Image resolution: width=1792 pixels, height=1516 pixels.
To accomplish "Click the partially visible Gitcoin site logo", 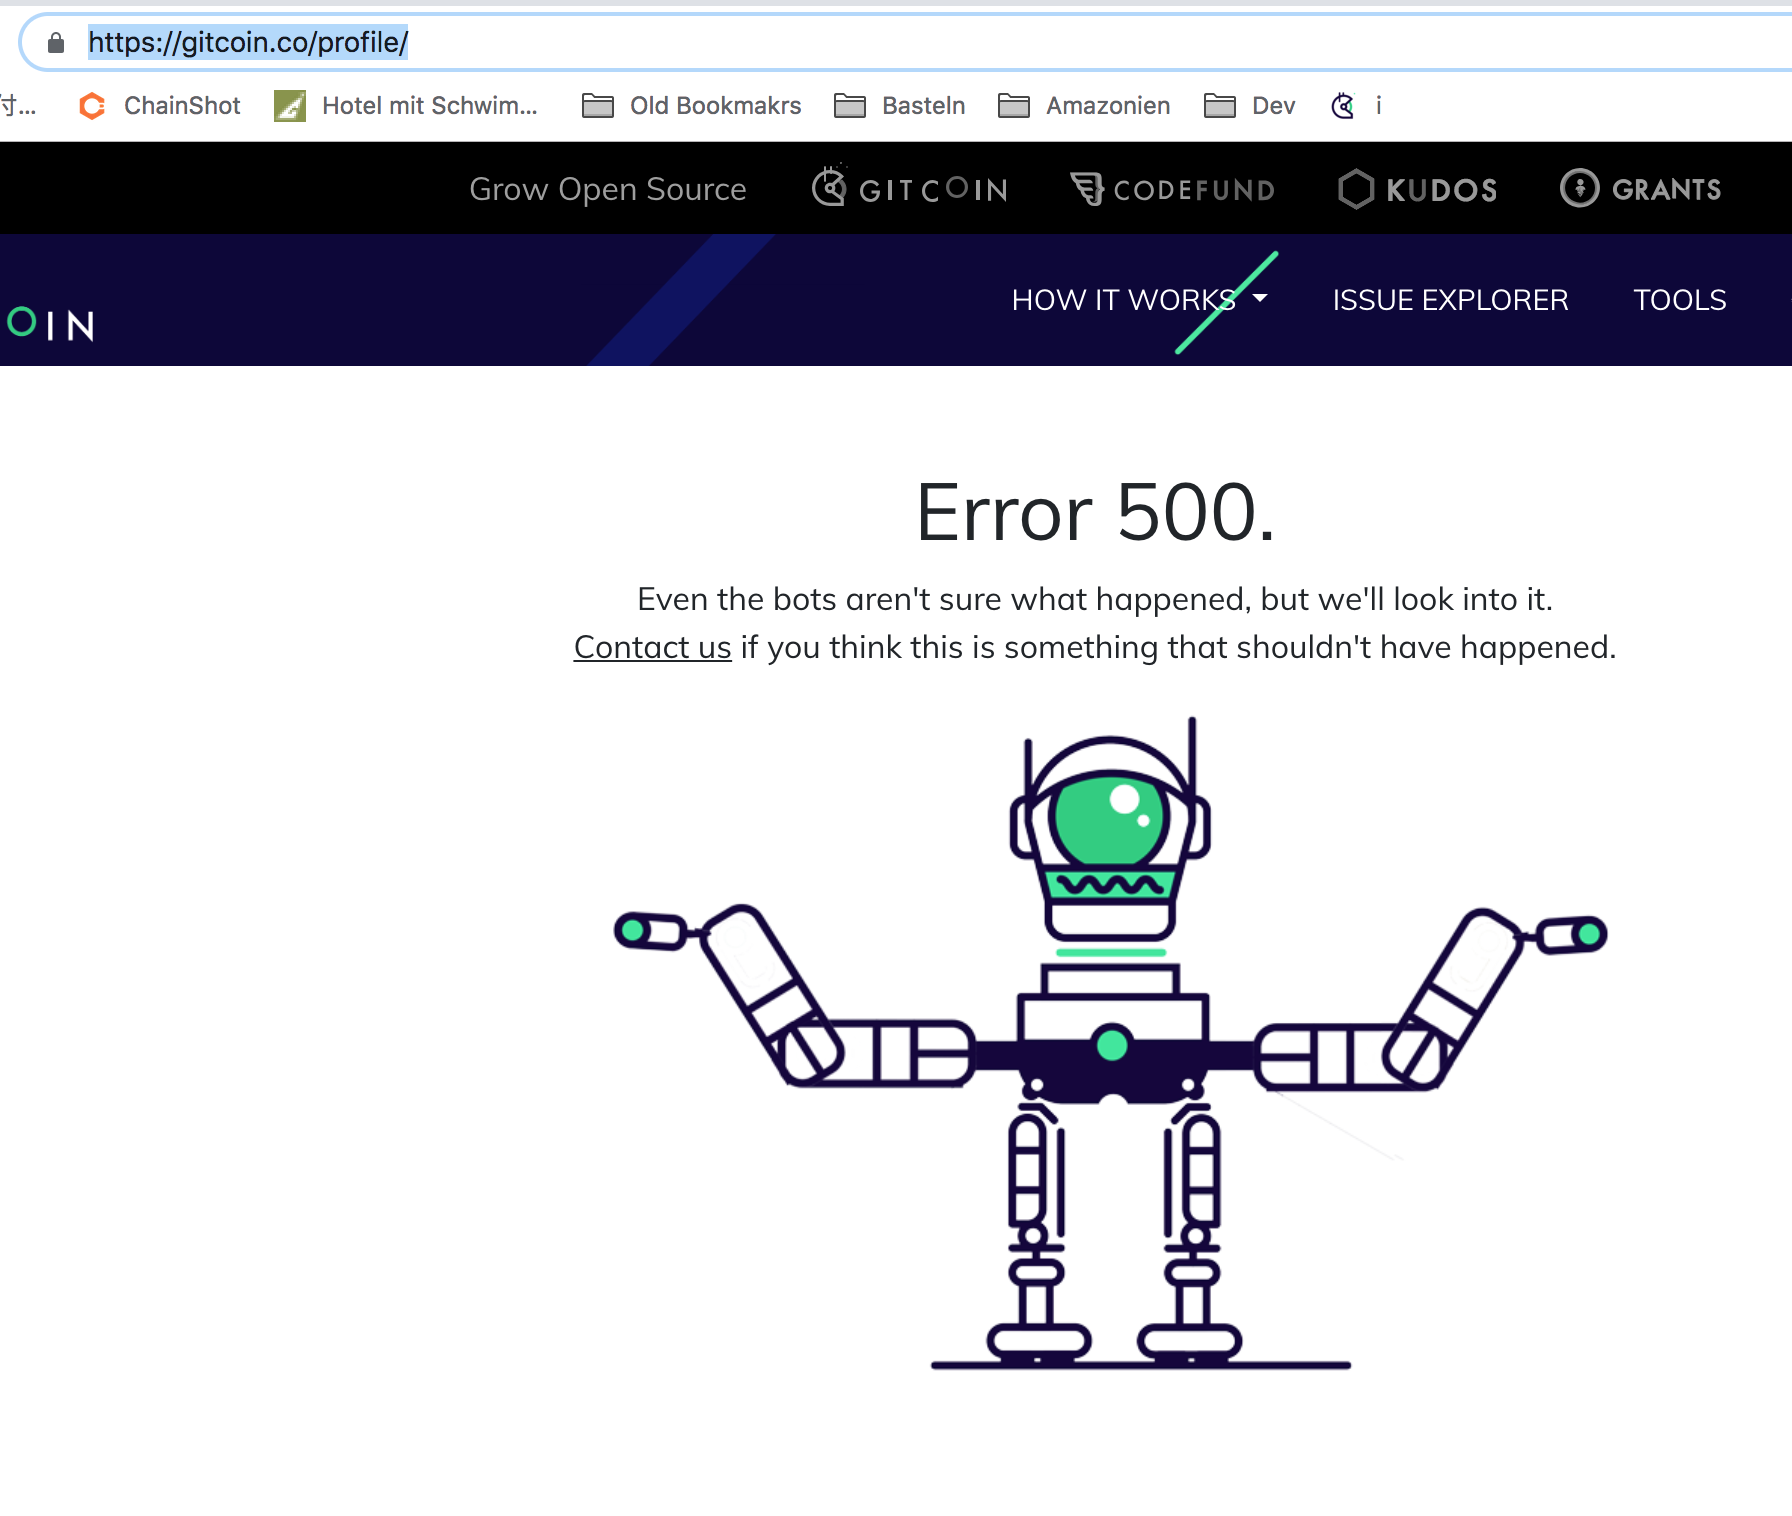I will coord(49,324).
